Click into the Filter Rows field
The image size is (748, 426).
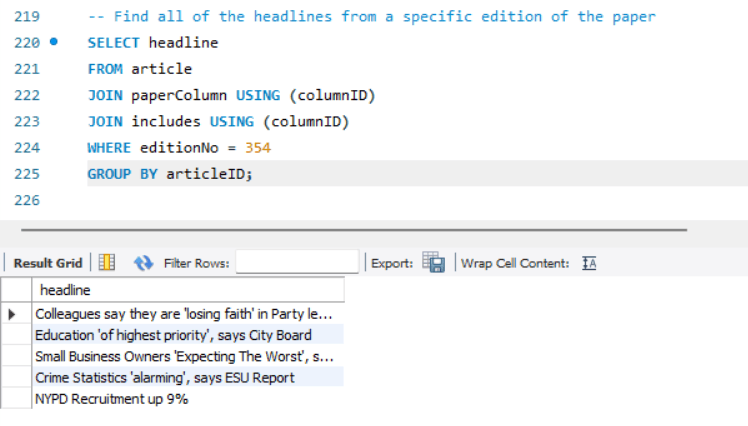(297, 262)
